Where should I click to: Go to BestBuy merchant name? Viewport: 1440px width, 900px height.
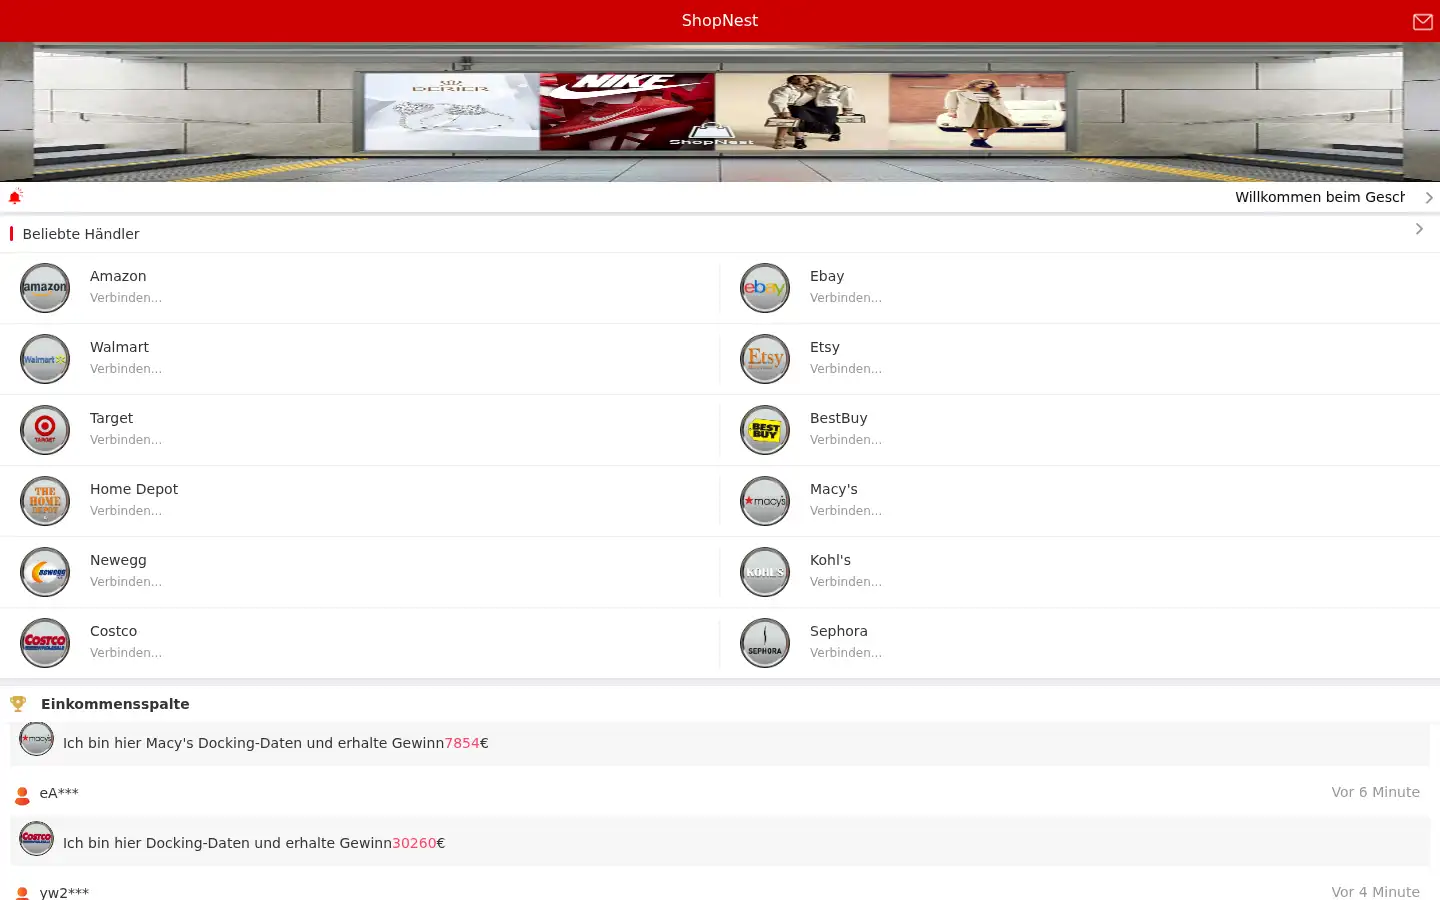click(x=838, y=418)
